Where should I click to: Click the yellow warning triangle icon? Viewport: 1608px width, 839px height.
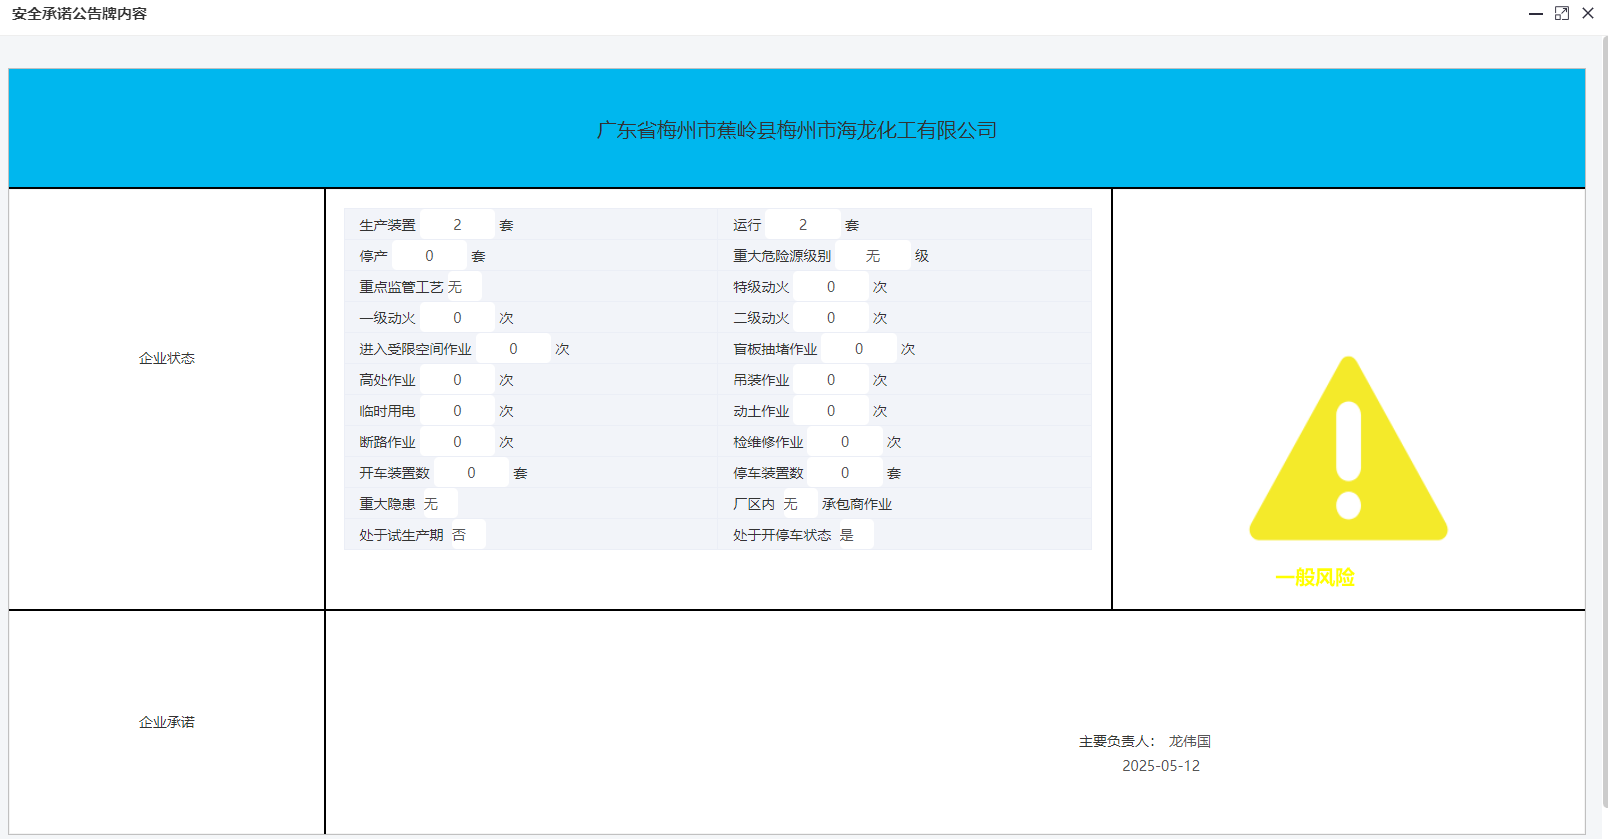point(1348,450)
